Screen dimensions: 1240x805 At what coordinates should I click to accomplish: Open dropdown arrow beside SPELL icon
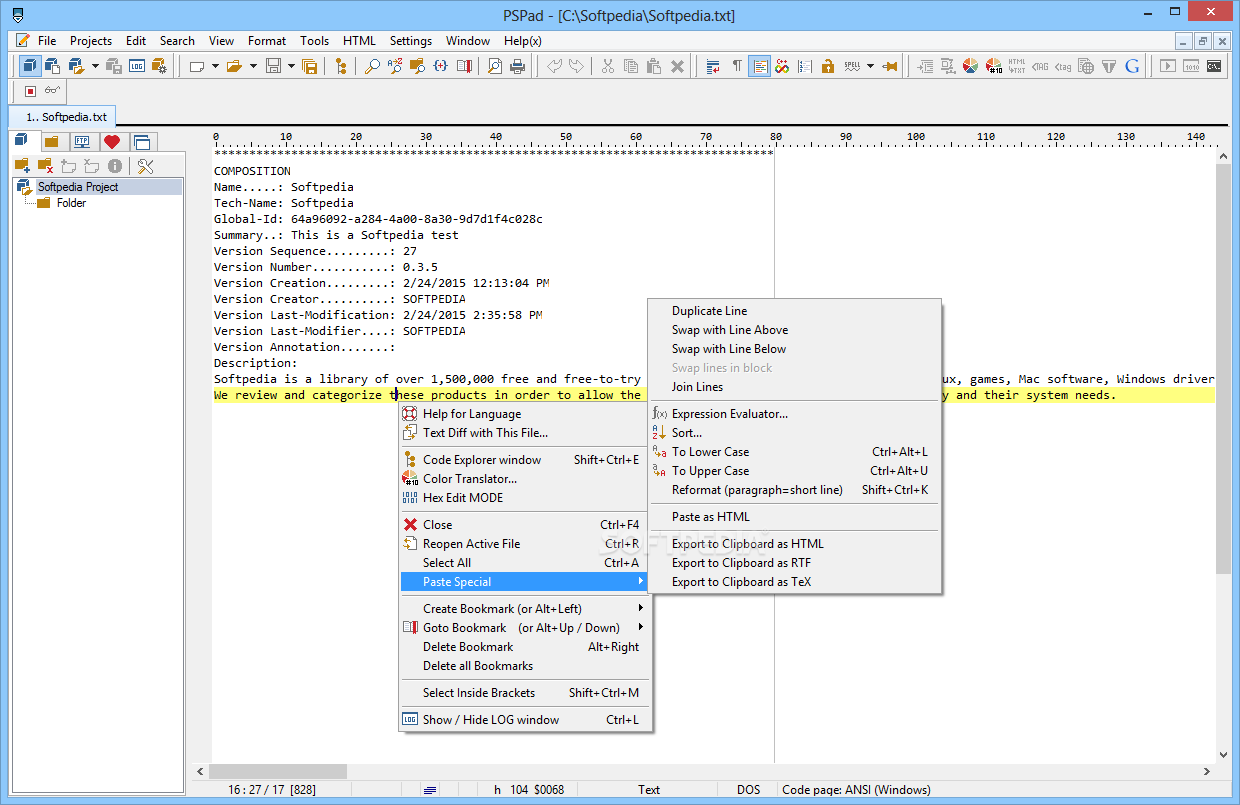[870, 66]
